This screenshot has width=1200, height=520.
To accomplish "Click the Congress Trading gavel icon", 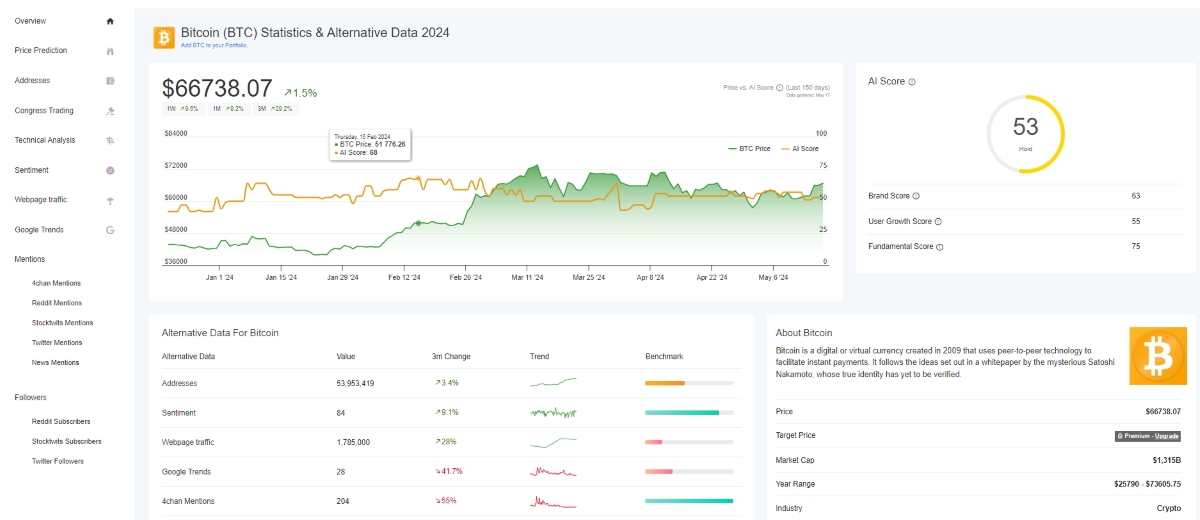I will tap(110, 111).
